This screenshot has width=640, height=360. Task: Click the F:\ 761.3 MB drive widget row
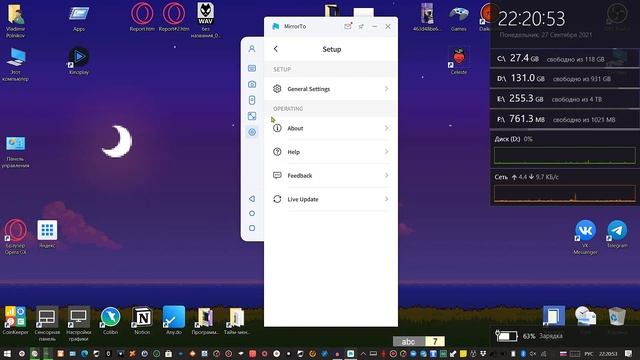coord(565,119)
